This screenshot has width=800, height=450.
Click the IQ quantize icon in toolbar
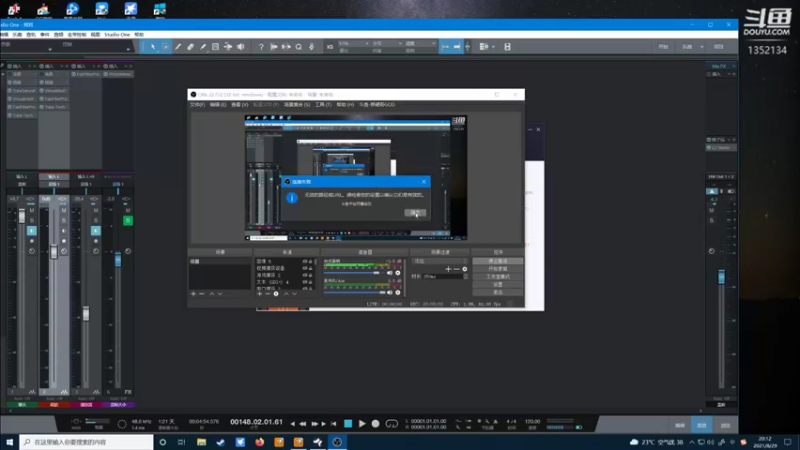[330, 47]
